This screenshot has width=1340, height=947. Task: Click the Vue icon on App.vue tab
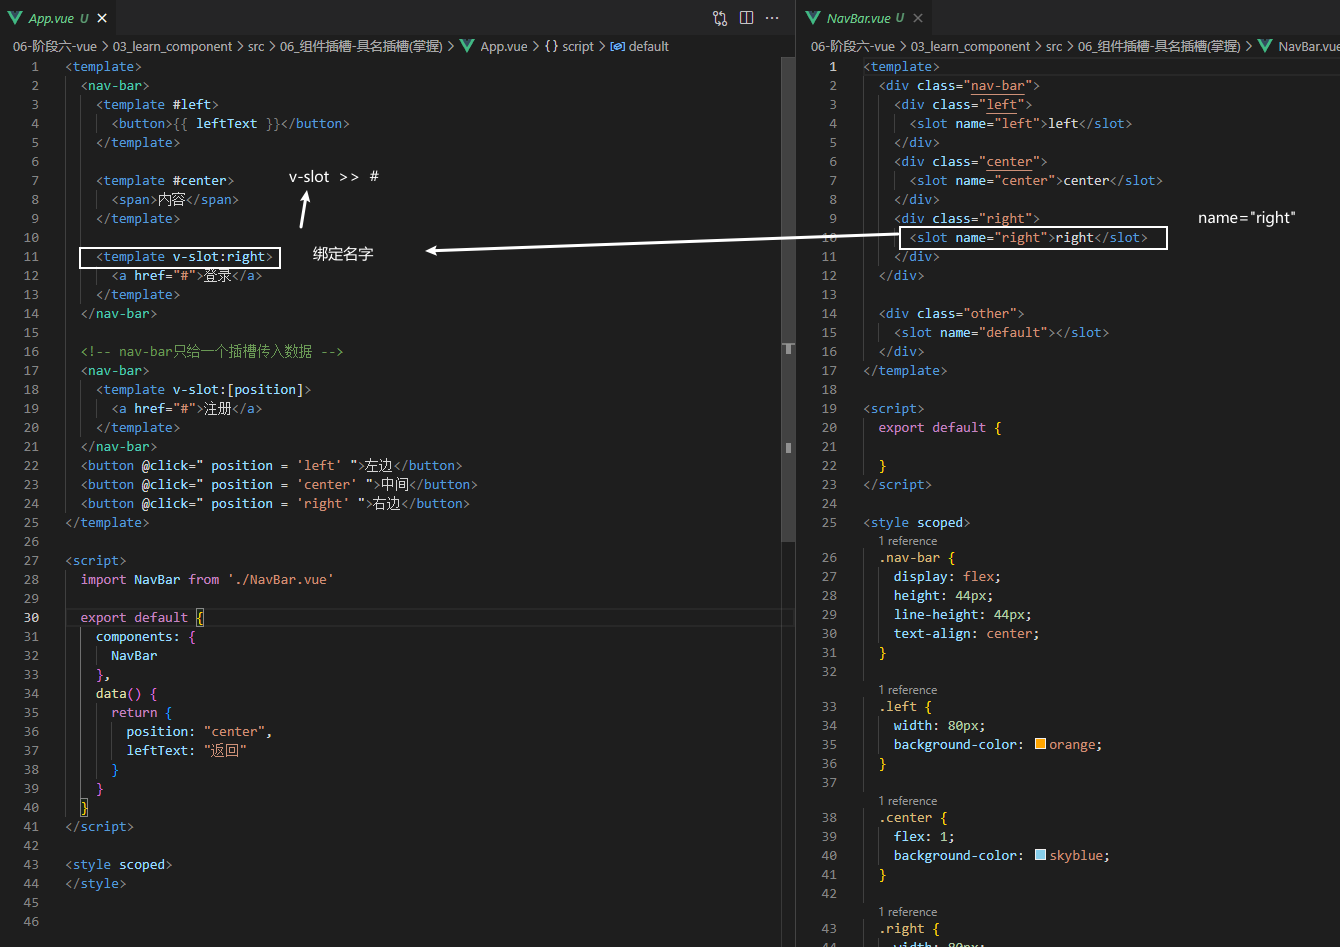[x=14, y=18]
